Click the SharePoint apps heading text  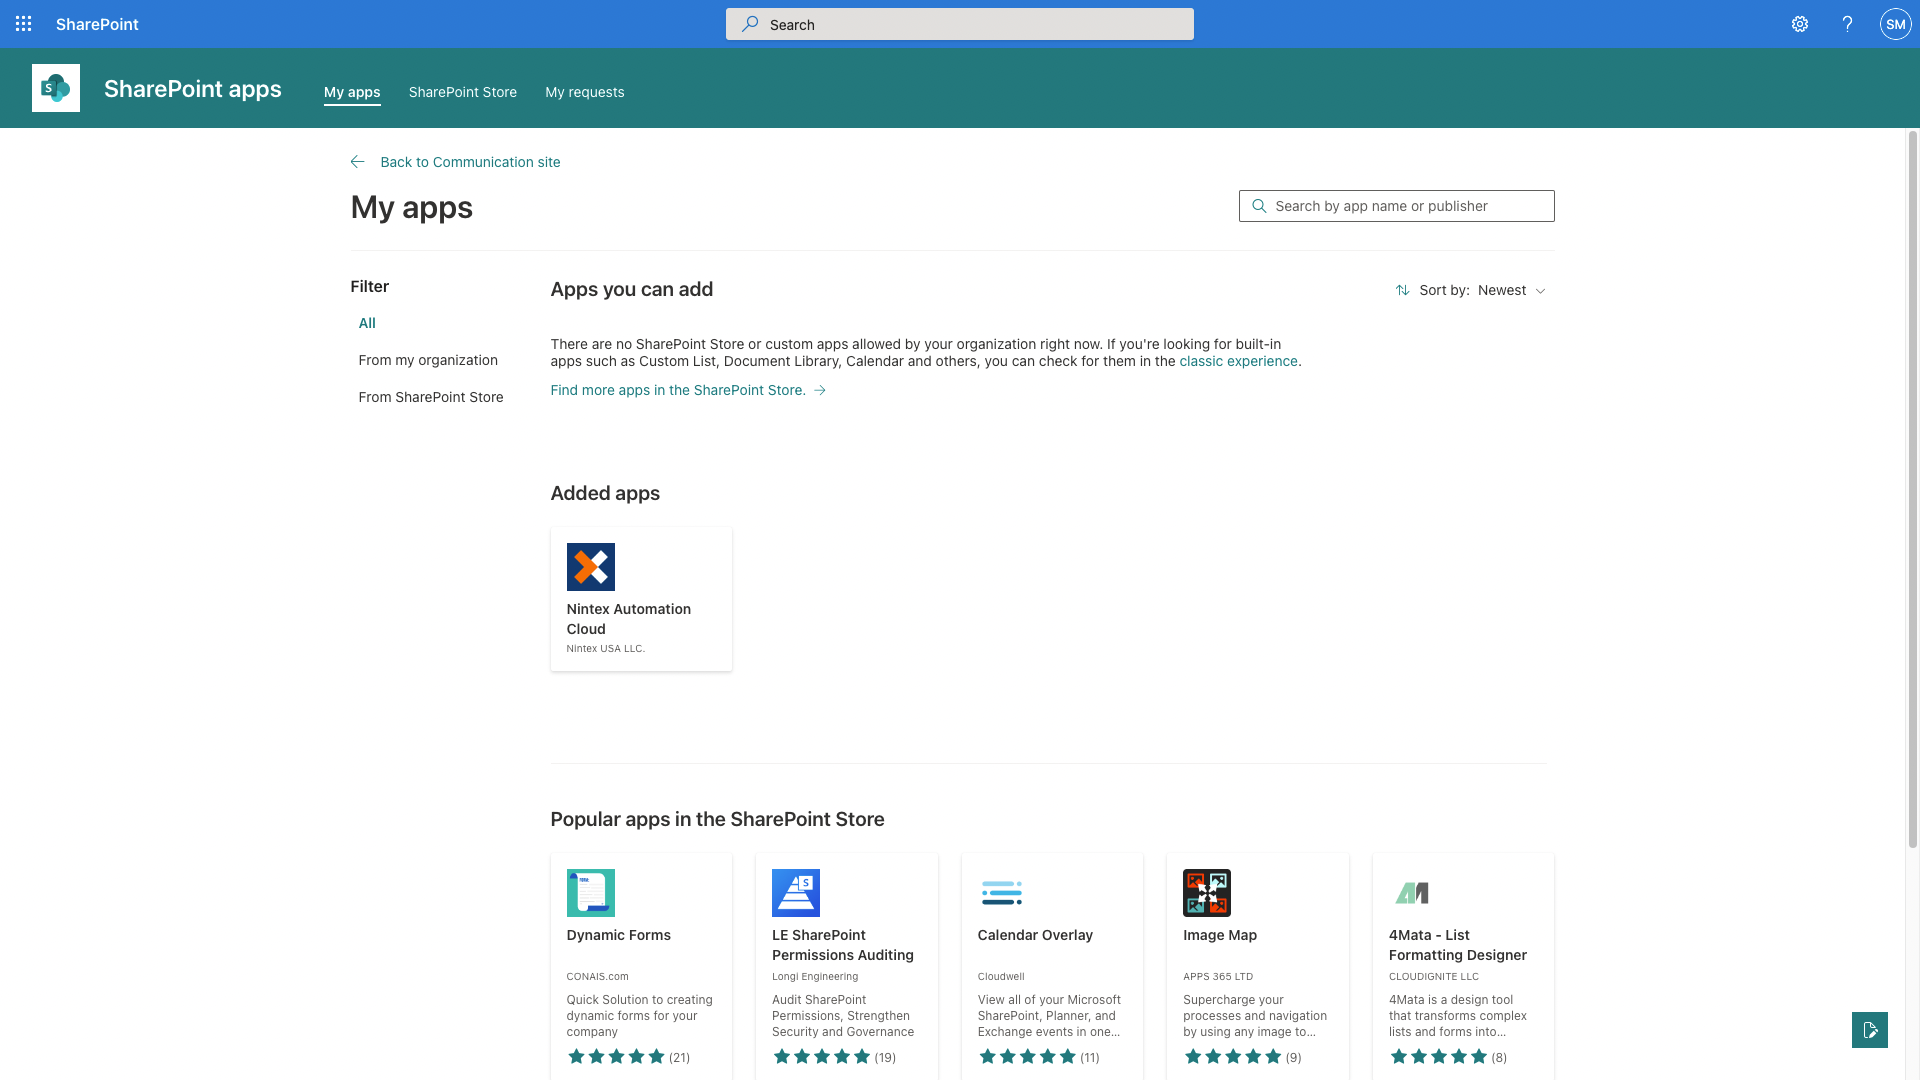[x=193, y=88]
